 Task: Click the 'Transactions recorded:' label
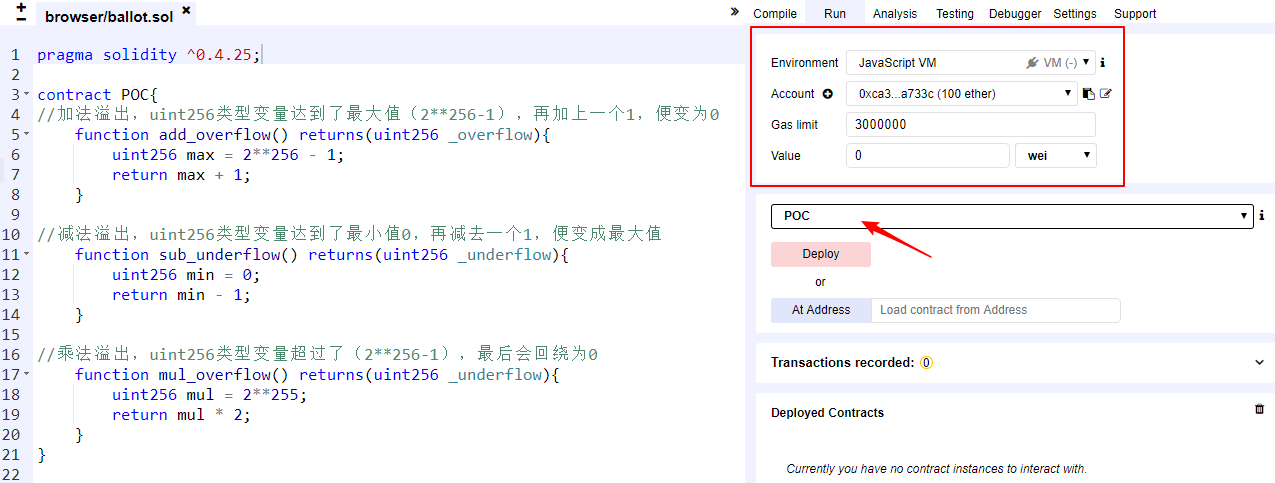842,363
